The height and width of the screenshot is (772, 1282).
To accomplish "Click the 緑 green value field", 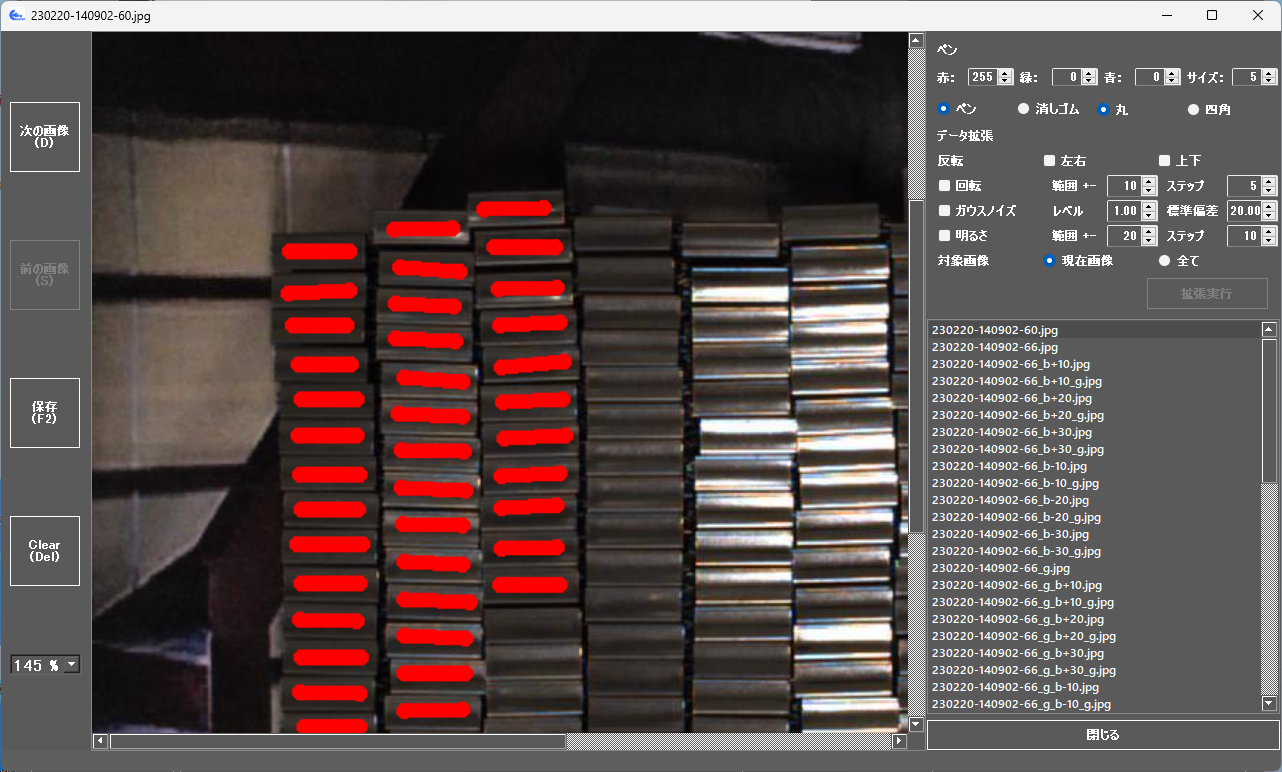I will (x=1066, y=76).
